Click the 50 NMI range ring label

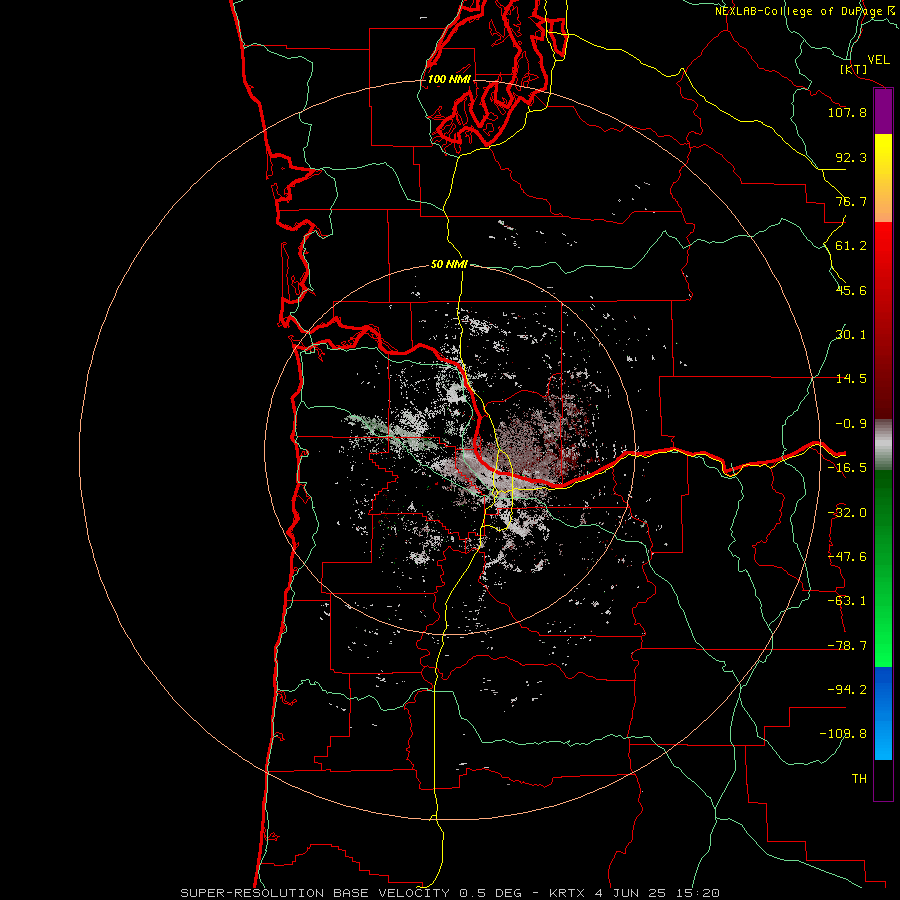449,265
